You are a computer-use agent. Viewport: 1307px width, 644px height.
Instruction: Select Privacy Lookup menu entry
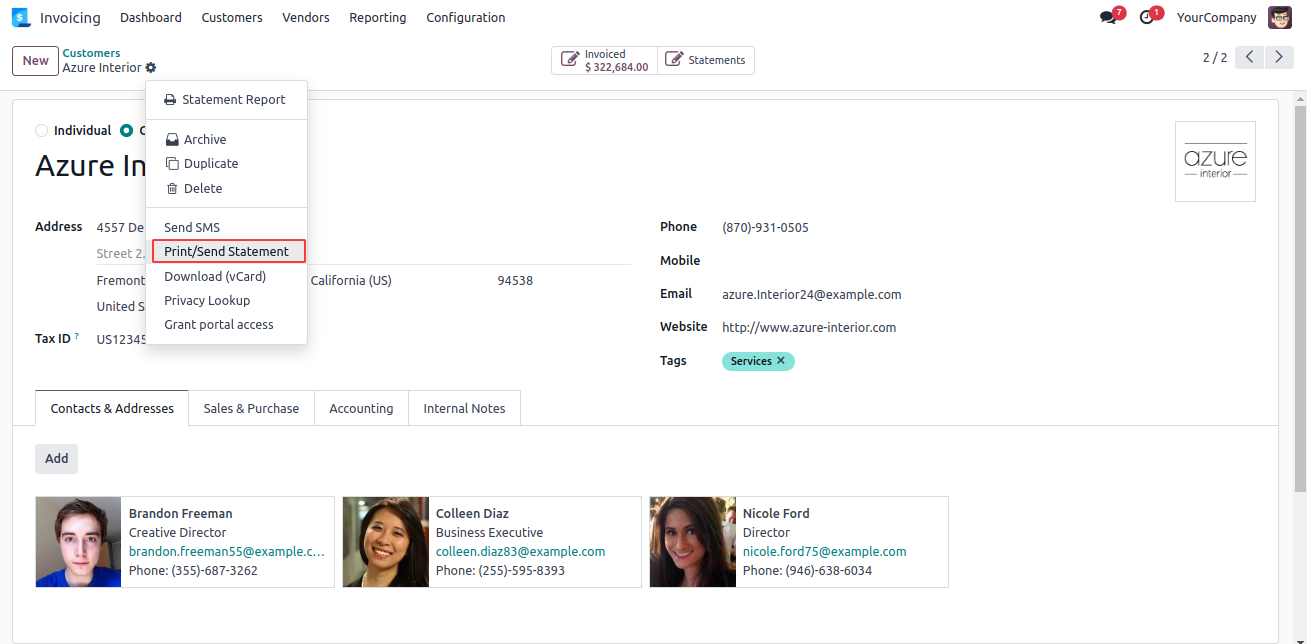(x=226, y=301)
